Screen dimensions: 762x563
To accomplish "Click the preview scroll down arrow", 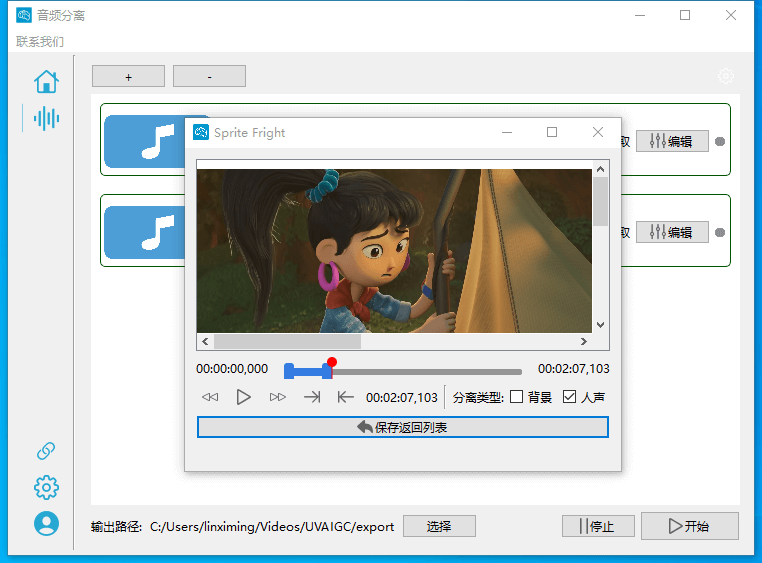I will (x=601, y=324).
